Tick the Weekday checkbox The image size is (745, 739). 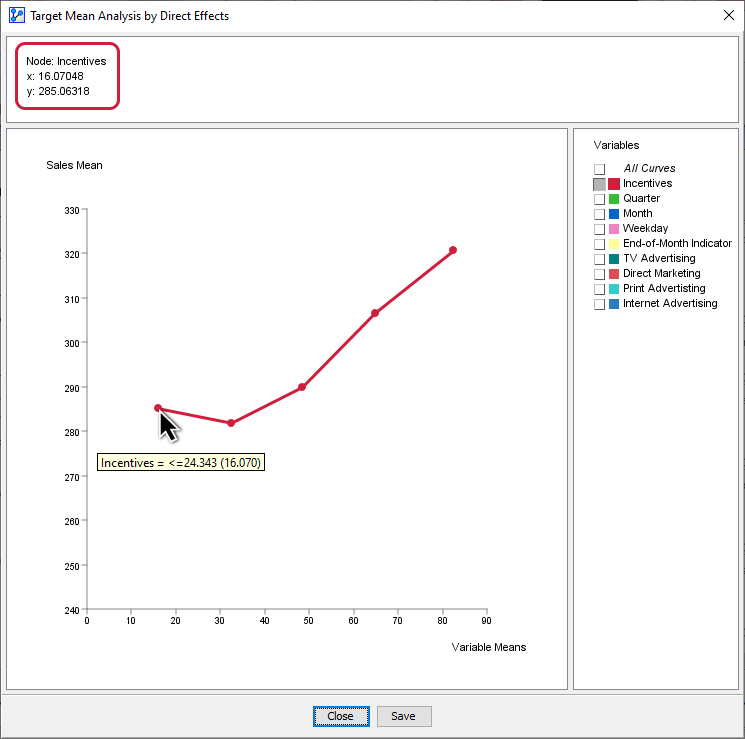599,229
